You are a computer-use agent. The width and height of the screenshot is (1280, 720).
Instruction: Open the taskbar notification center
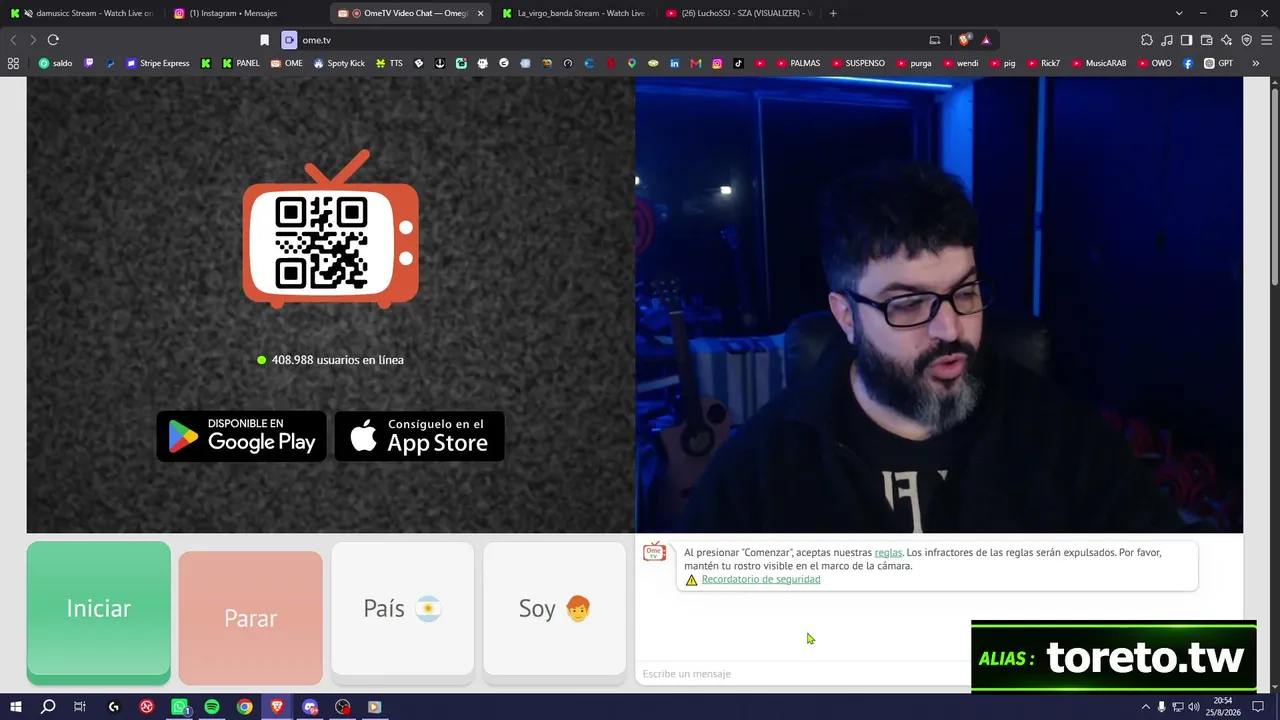pos(1258,707)
